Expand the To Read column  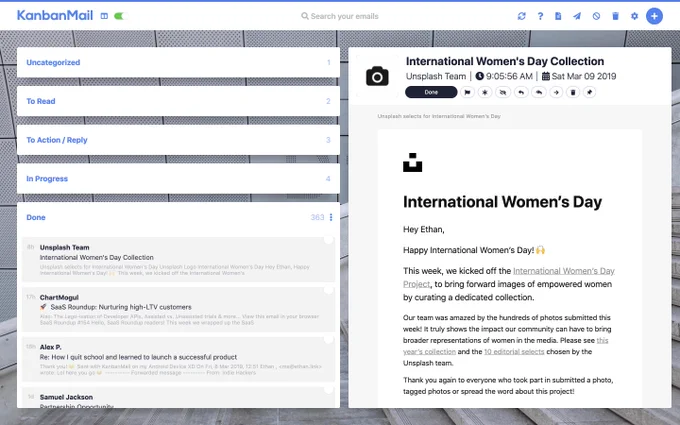pos(178,101)
